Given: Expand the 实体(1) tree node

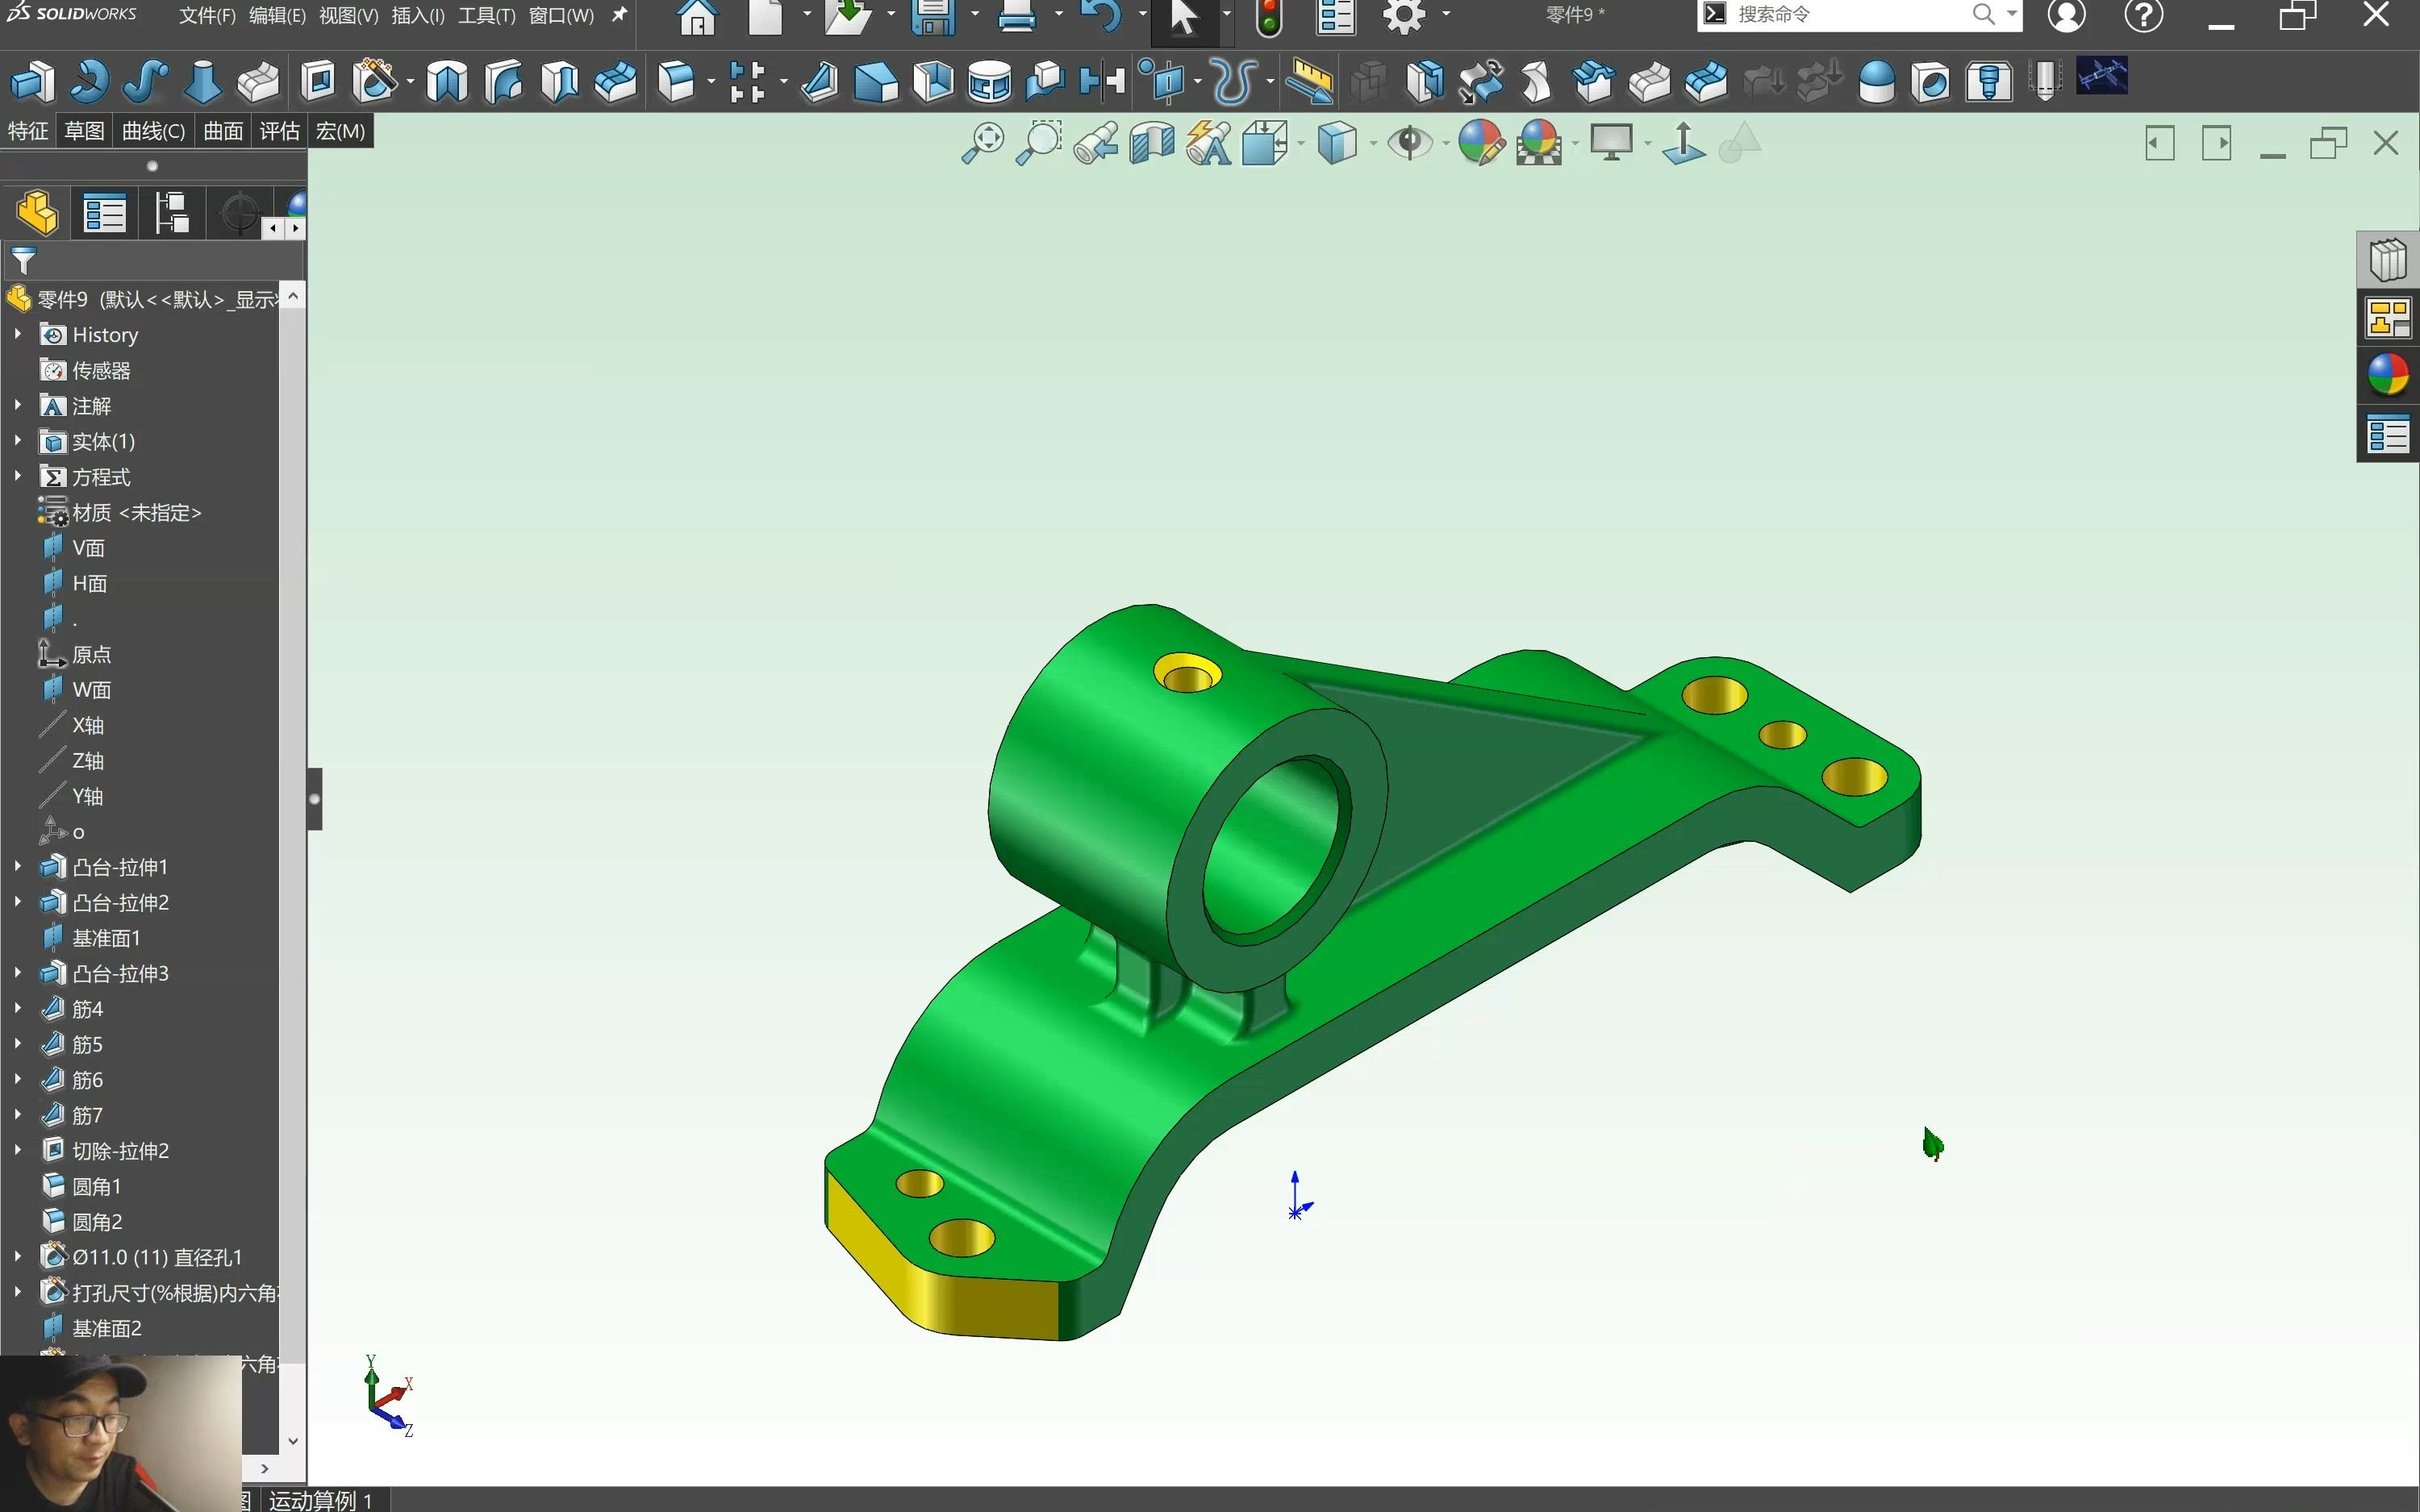Looking at the screenshot, I should tap(18, 440).
